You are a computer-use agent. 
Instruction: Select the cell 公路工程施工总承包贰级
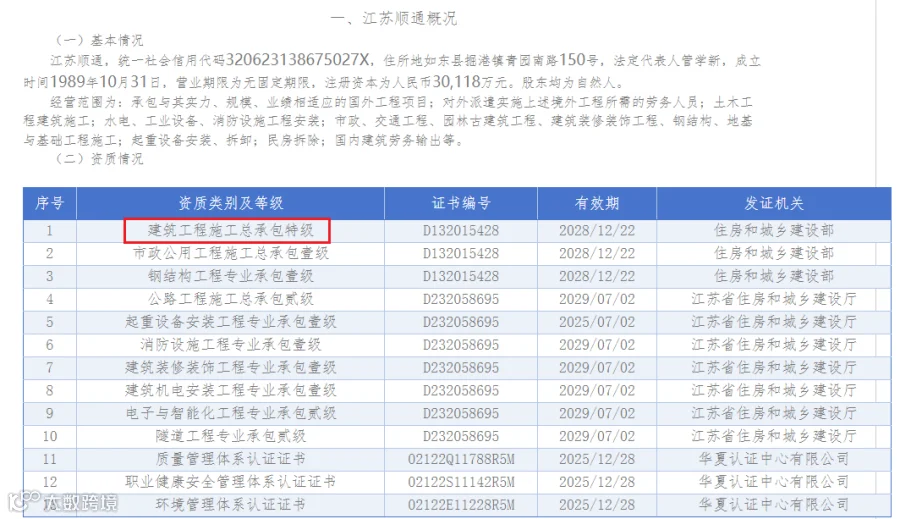tap(230, 299)
